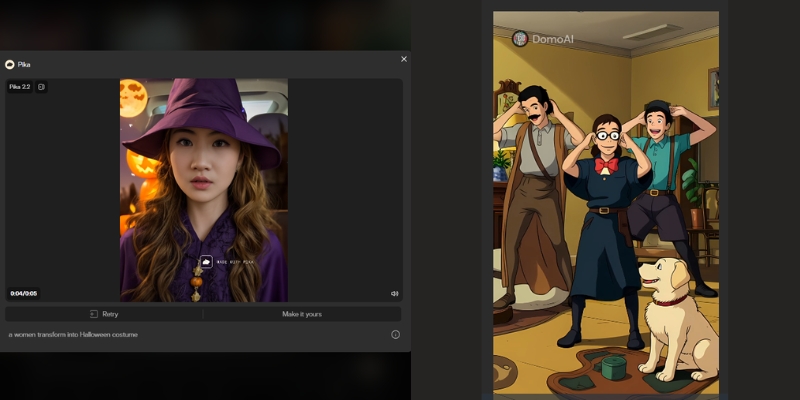Toggle the video sound speaker icon
This screenshot has height=400, width=800.
pyautogui.click(x=394, y=294)
